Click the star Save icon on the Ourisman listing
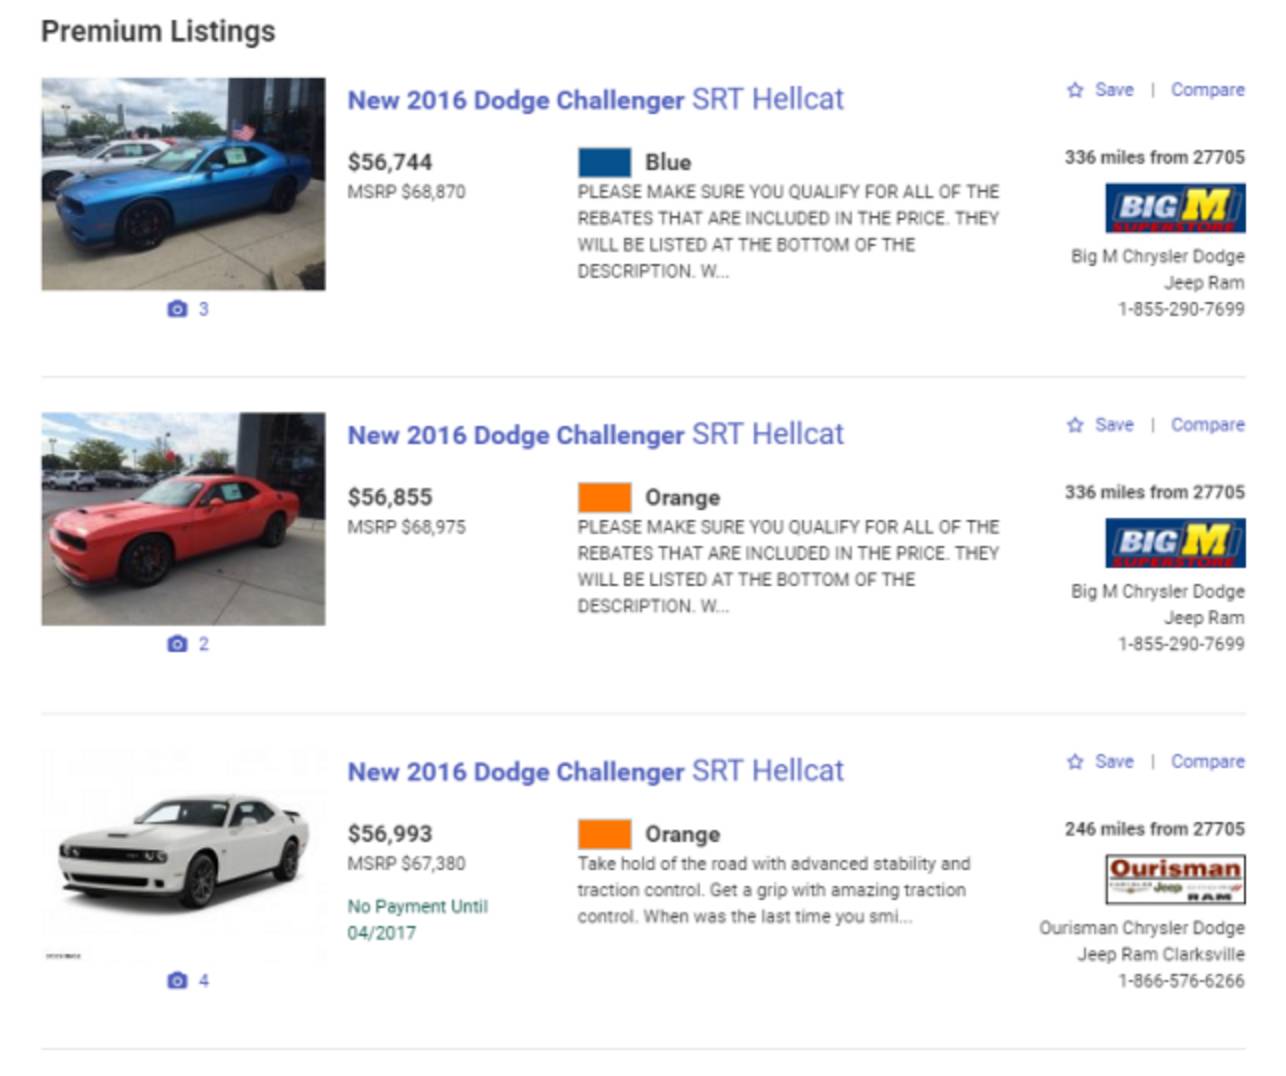 (x=1075, y=762)
